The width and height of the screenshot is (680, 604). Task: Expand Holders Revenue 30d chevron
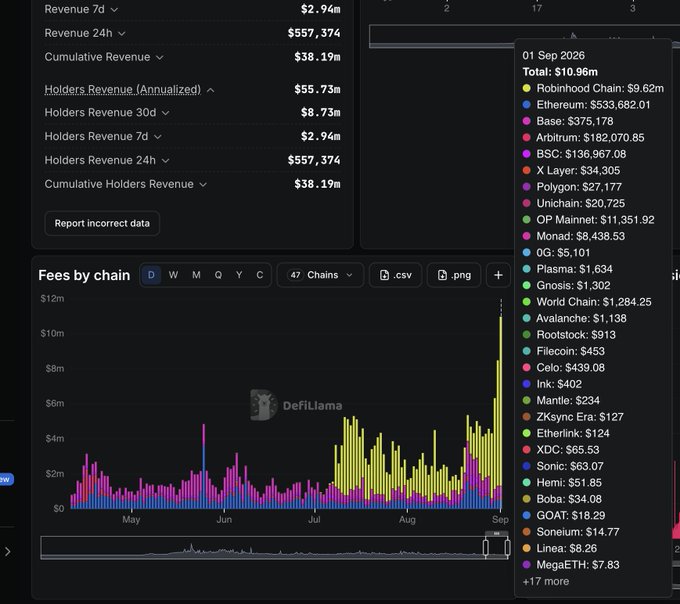coord(166,113)
